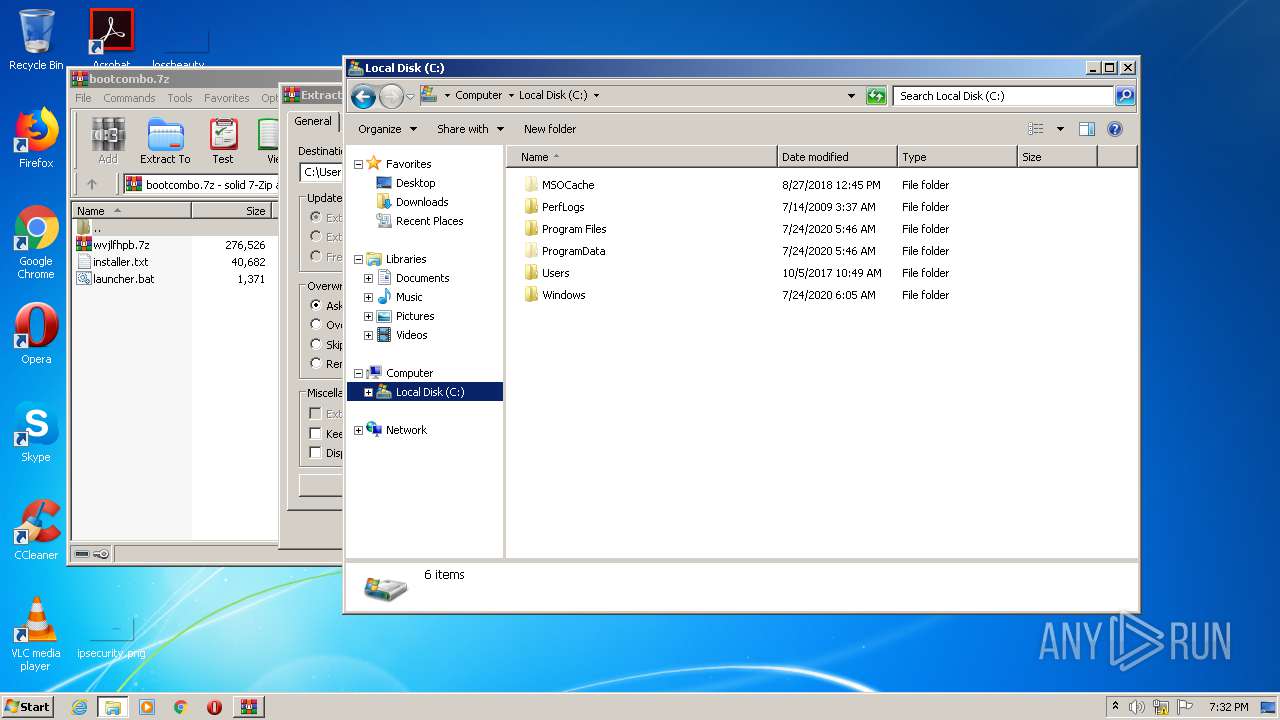The width and height of the screenshot is (1280, 720).
Task: Toggle the preview pane icon
Action: (x=1087, y=129)
